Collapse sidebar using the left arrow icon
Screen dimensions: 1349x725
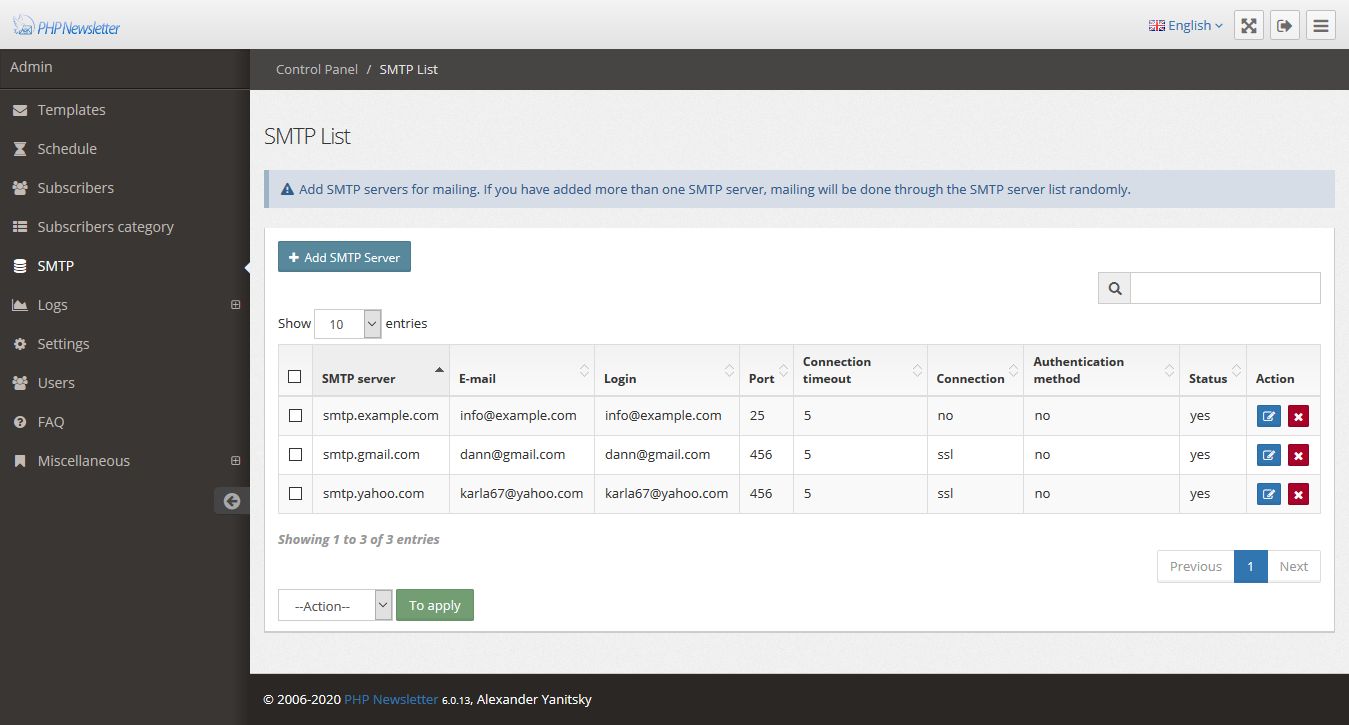point(232,501)
